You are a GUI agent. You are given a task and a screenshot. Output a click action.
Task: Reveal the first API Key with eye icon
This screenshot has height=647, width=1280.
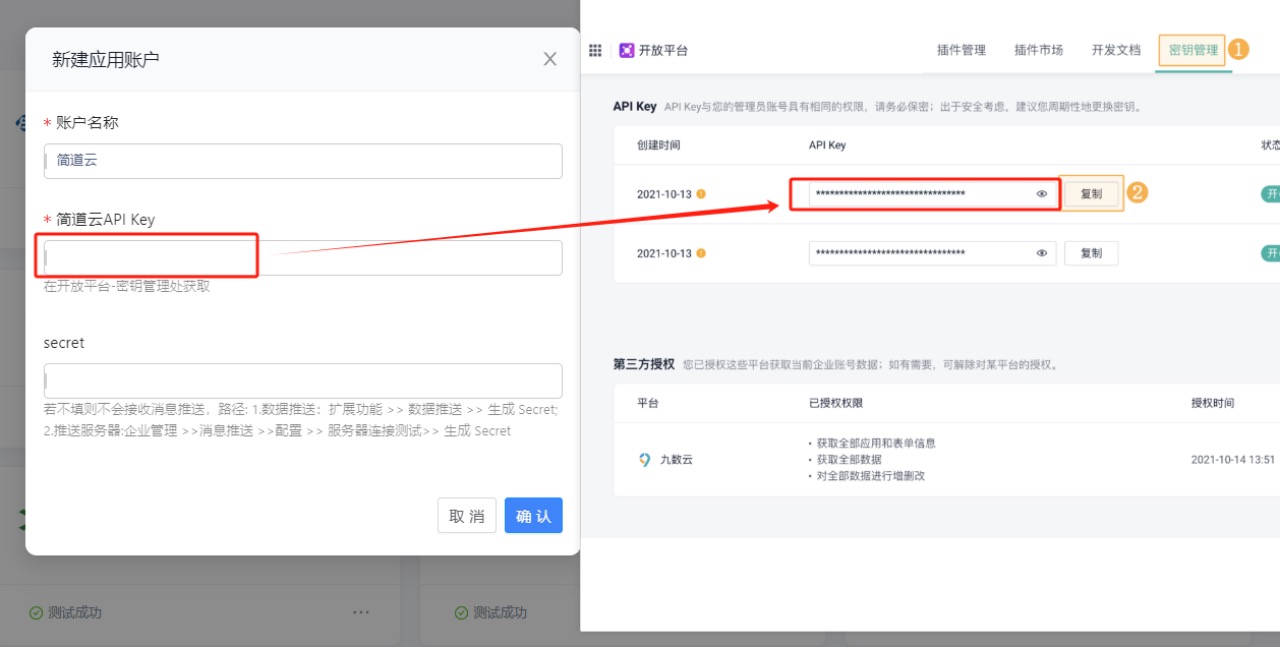(1042, 194)
